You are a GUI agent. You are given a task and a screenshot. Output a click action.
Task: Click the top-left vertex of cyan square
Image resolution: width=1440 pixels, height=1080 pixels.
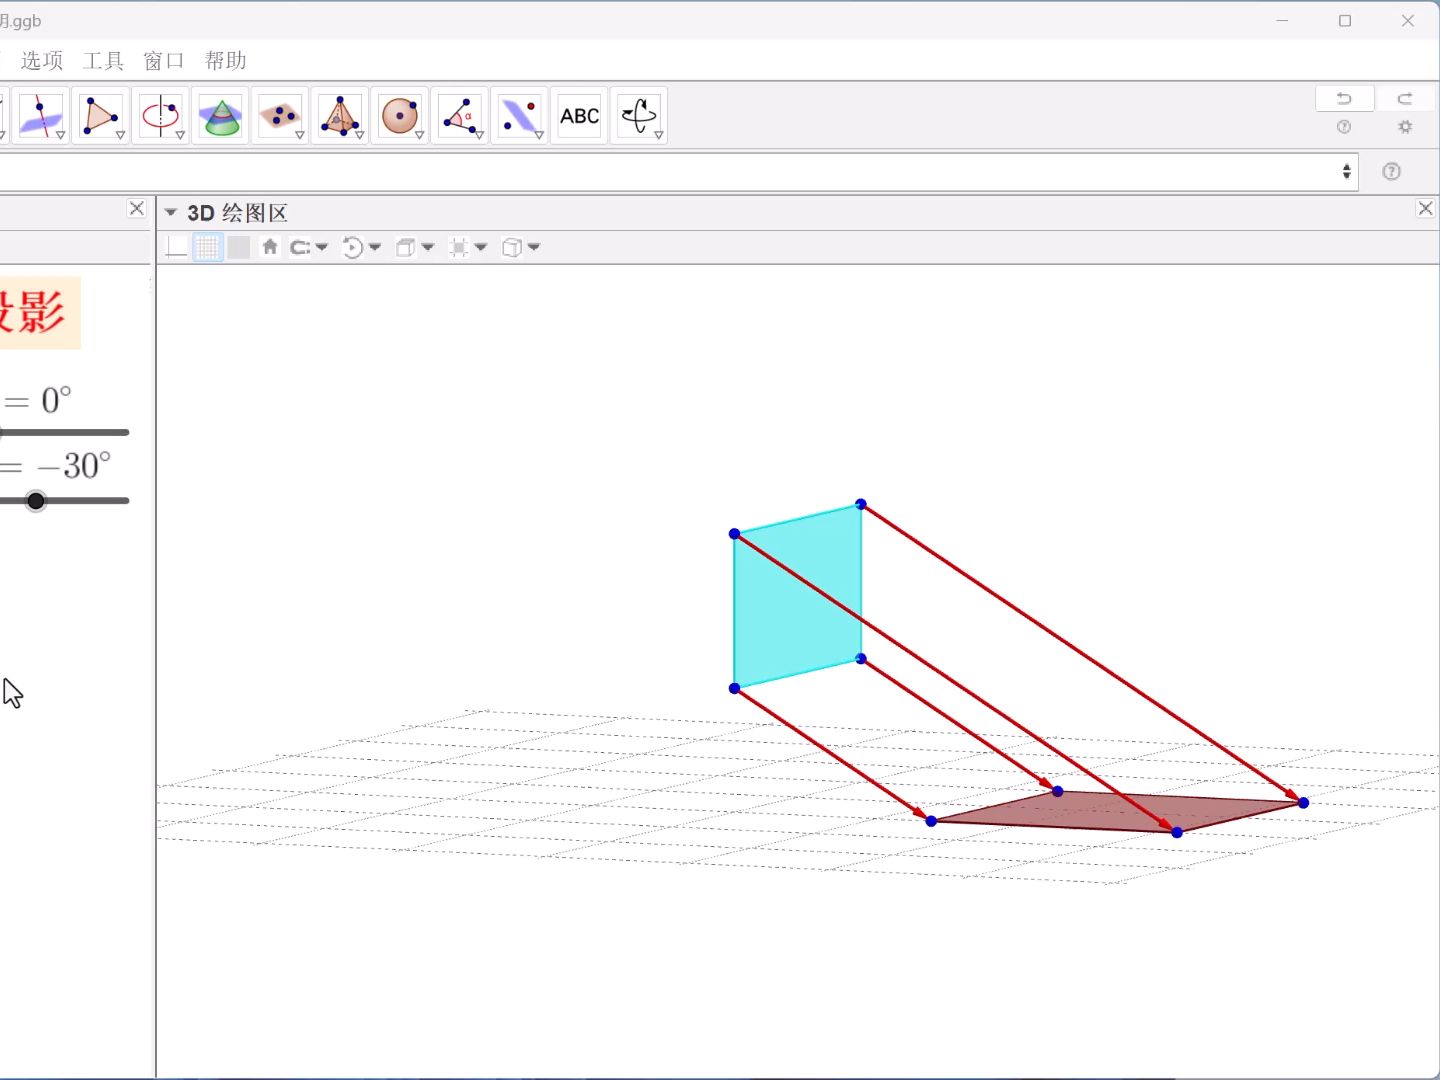click(x=735, y=534)
